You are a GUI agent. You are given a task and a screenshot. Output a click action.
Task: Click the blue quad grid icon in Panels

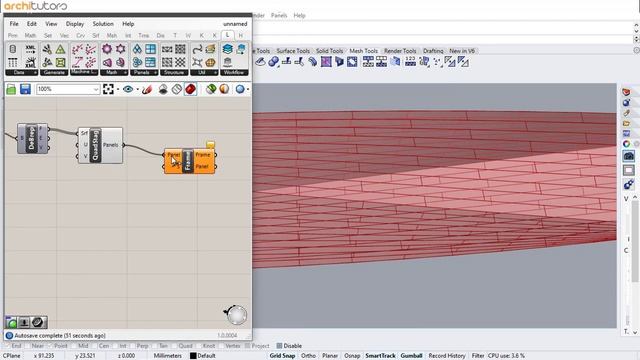pyautogui.click(x=151, y=49)
